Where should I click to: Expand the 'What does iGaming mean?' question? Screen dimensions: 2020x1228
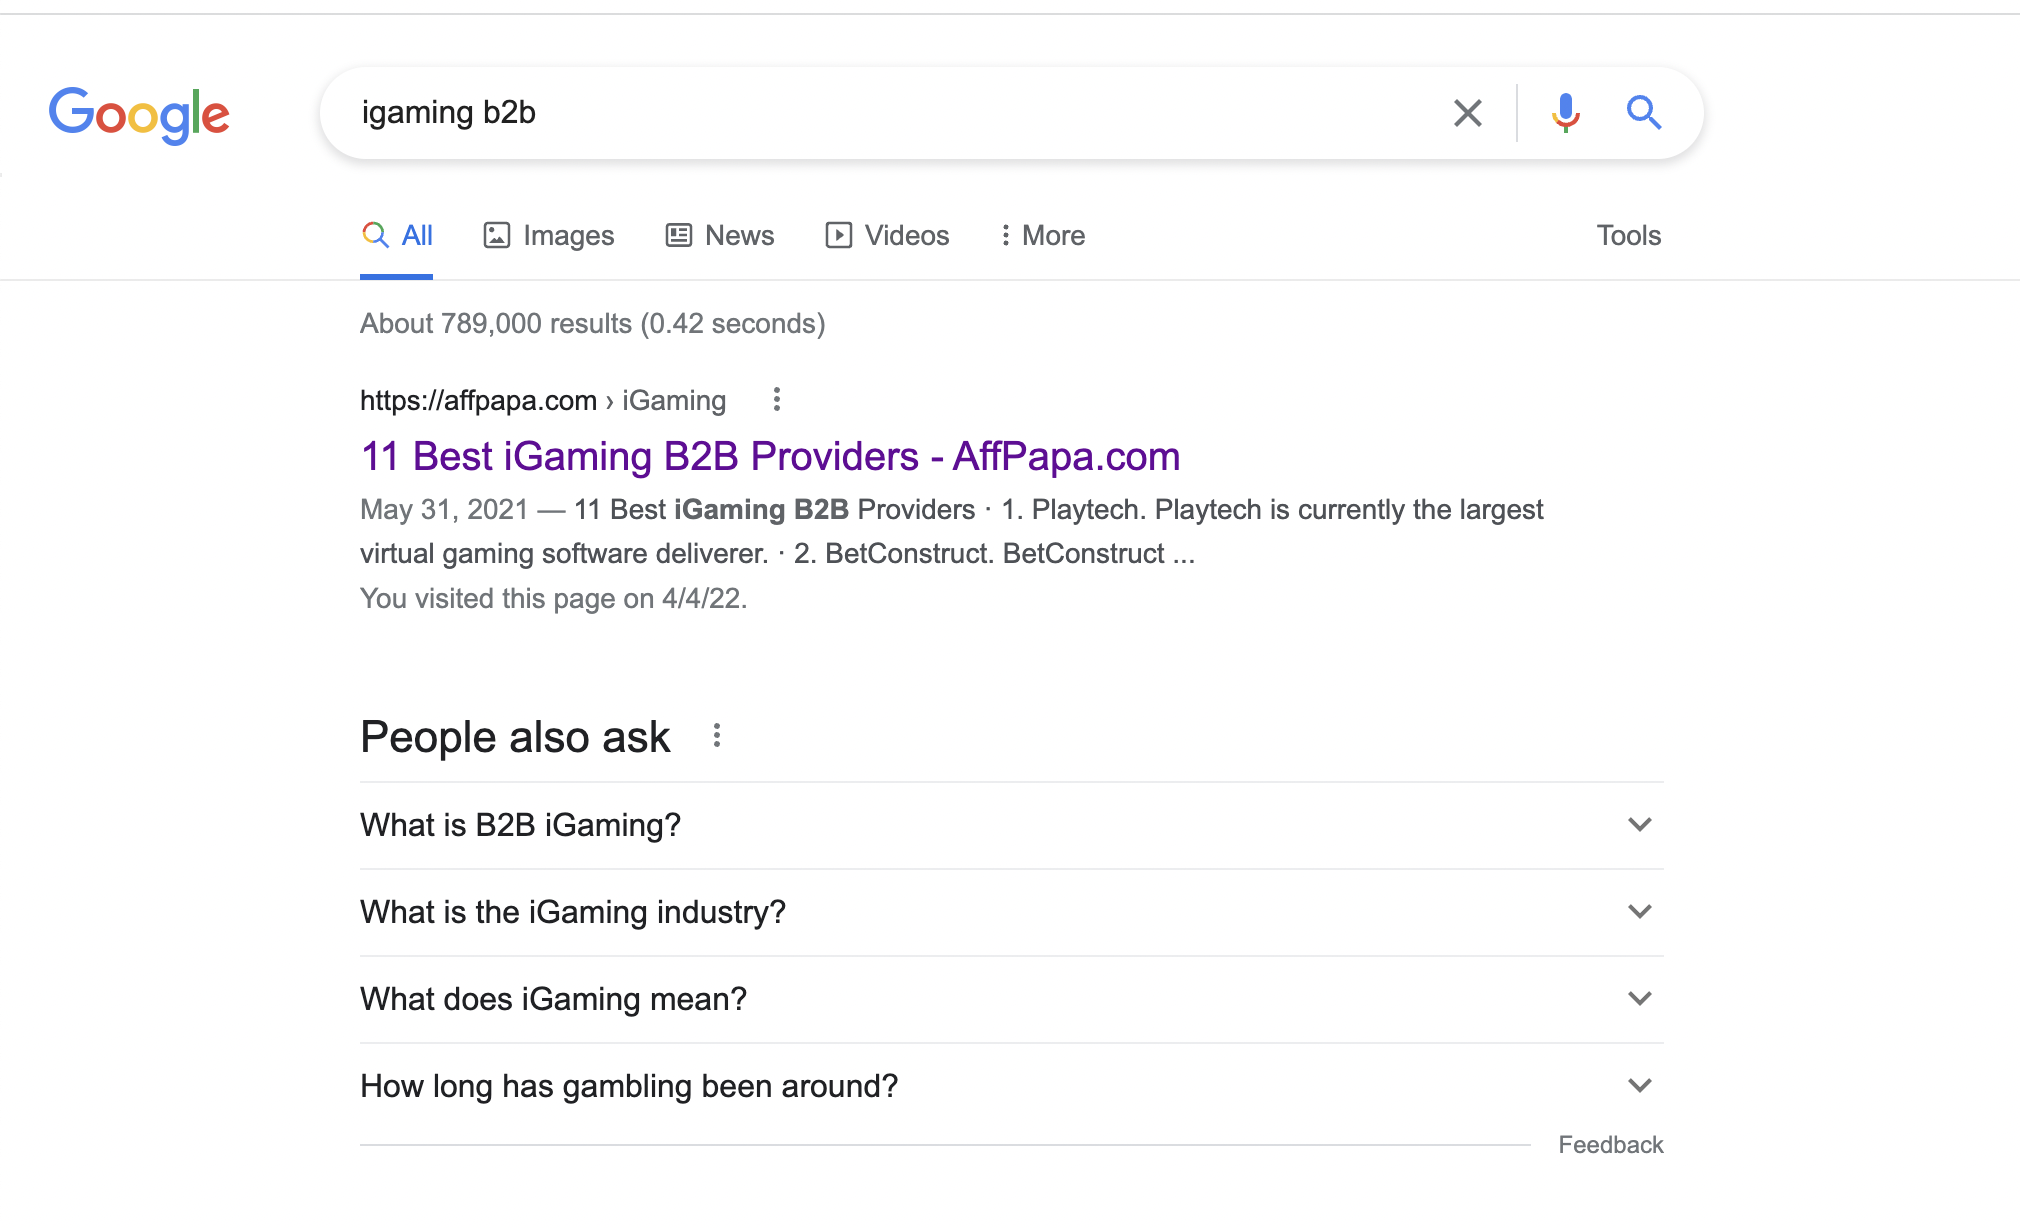coord(1011,999)
